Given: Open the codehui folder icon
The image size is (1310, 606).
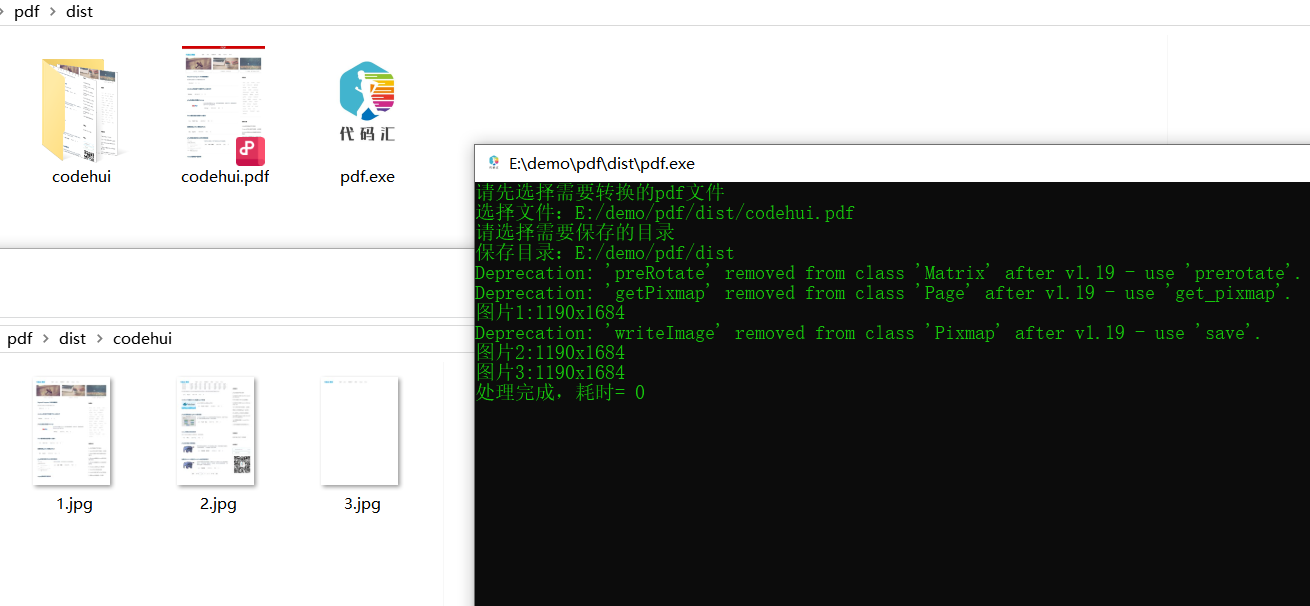Looking at the screenshot, I should pyautogui.click(x=80, y=110).
